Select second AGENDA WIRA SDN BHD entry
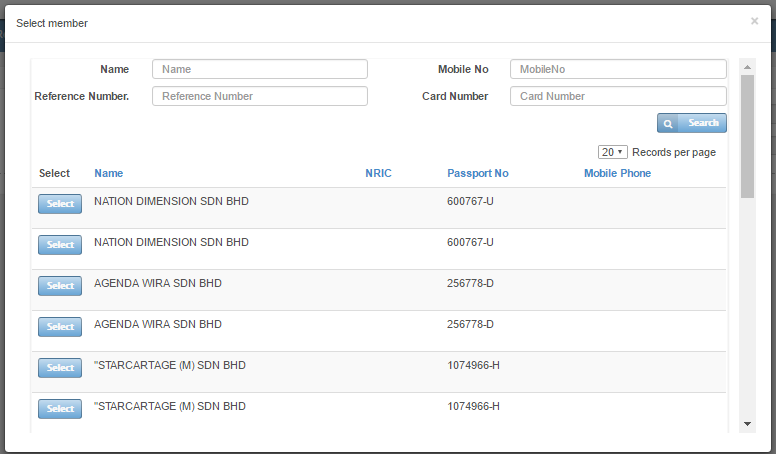 (60, 327)
